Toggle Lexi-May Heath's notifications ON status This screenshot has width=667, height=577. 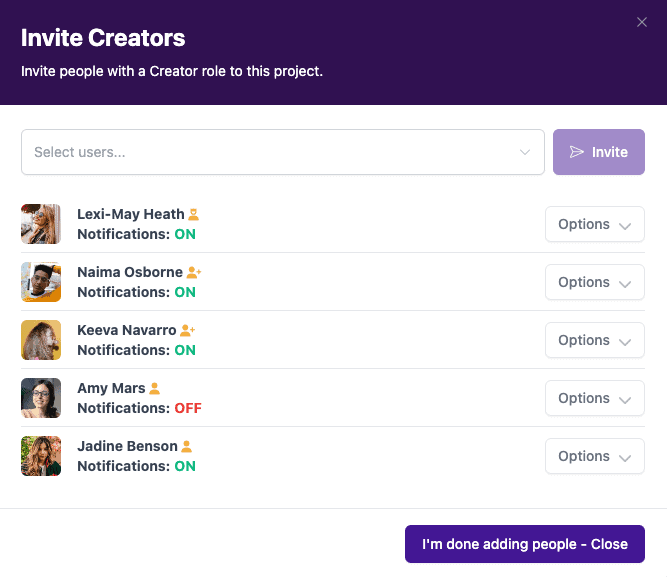tap(185, 234)
